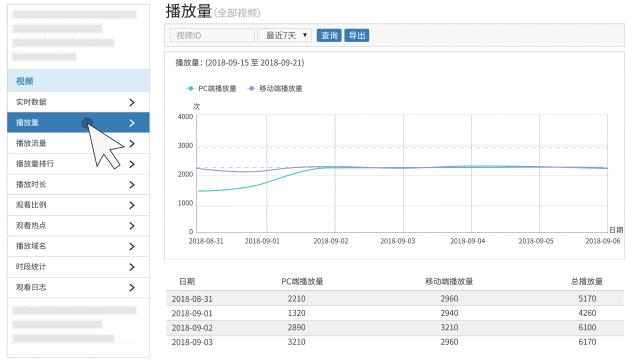This screenshot has height=360, width=640.
Task: Open the 播放量排行 menu item
Action: (78, 164)
